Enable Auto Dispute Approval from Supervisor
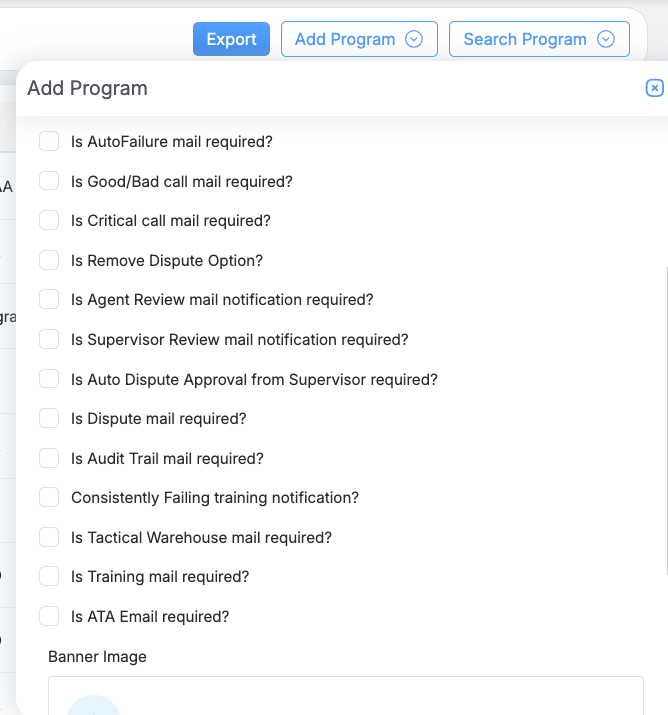This screenshot has width=668, height=715. click(49, 379)
